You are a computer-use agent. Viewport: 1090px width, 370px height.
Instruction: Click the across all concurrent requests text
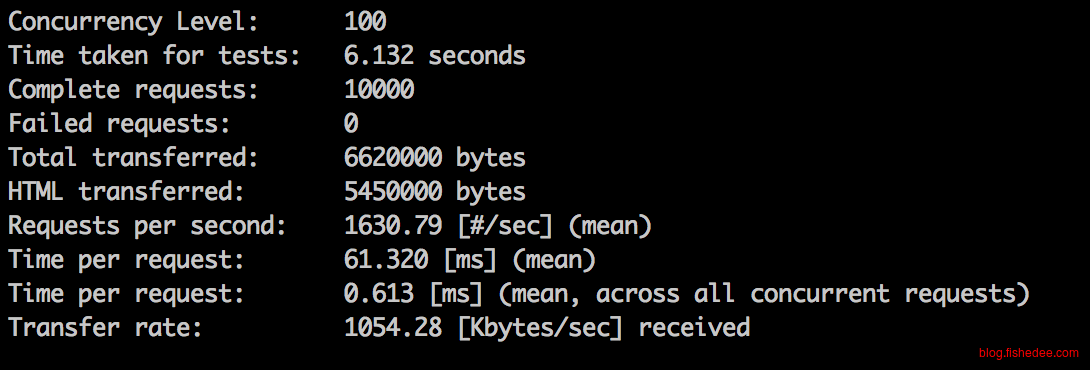[x=806, y=295]
